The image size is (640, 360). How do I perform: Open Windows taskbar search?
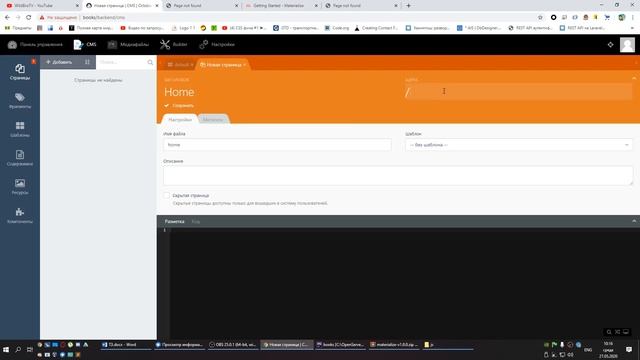point(18,350)
